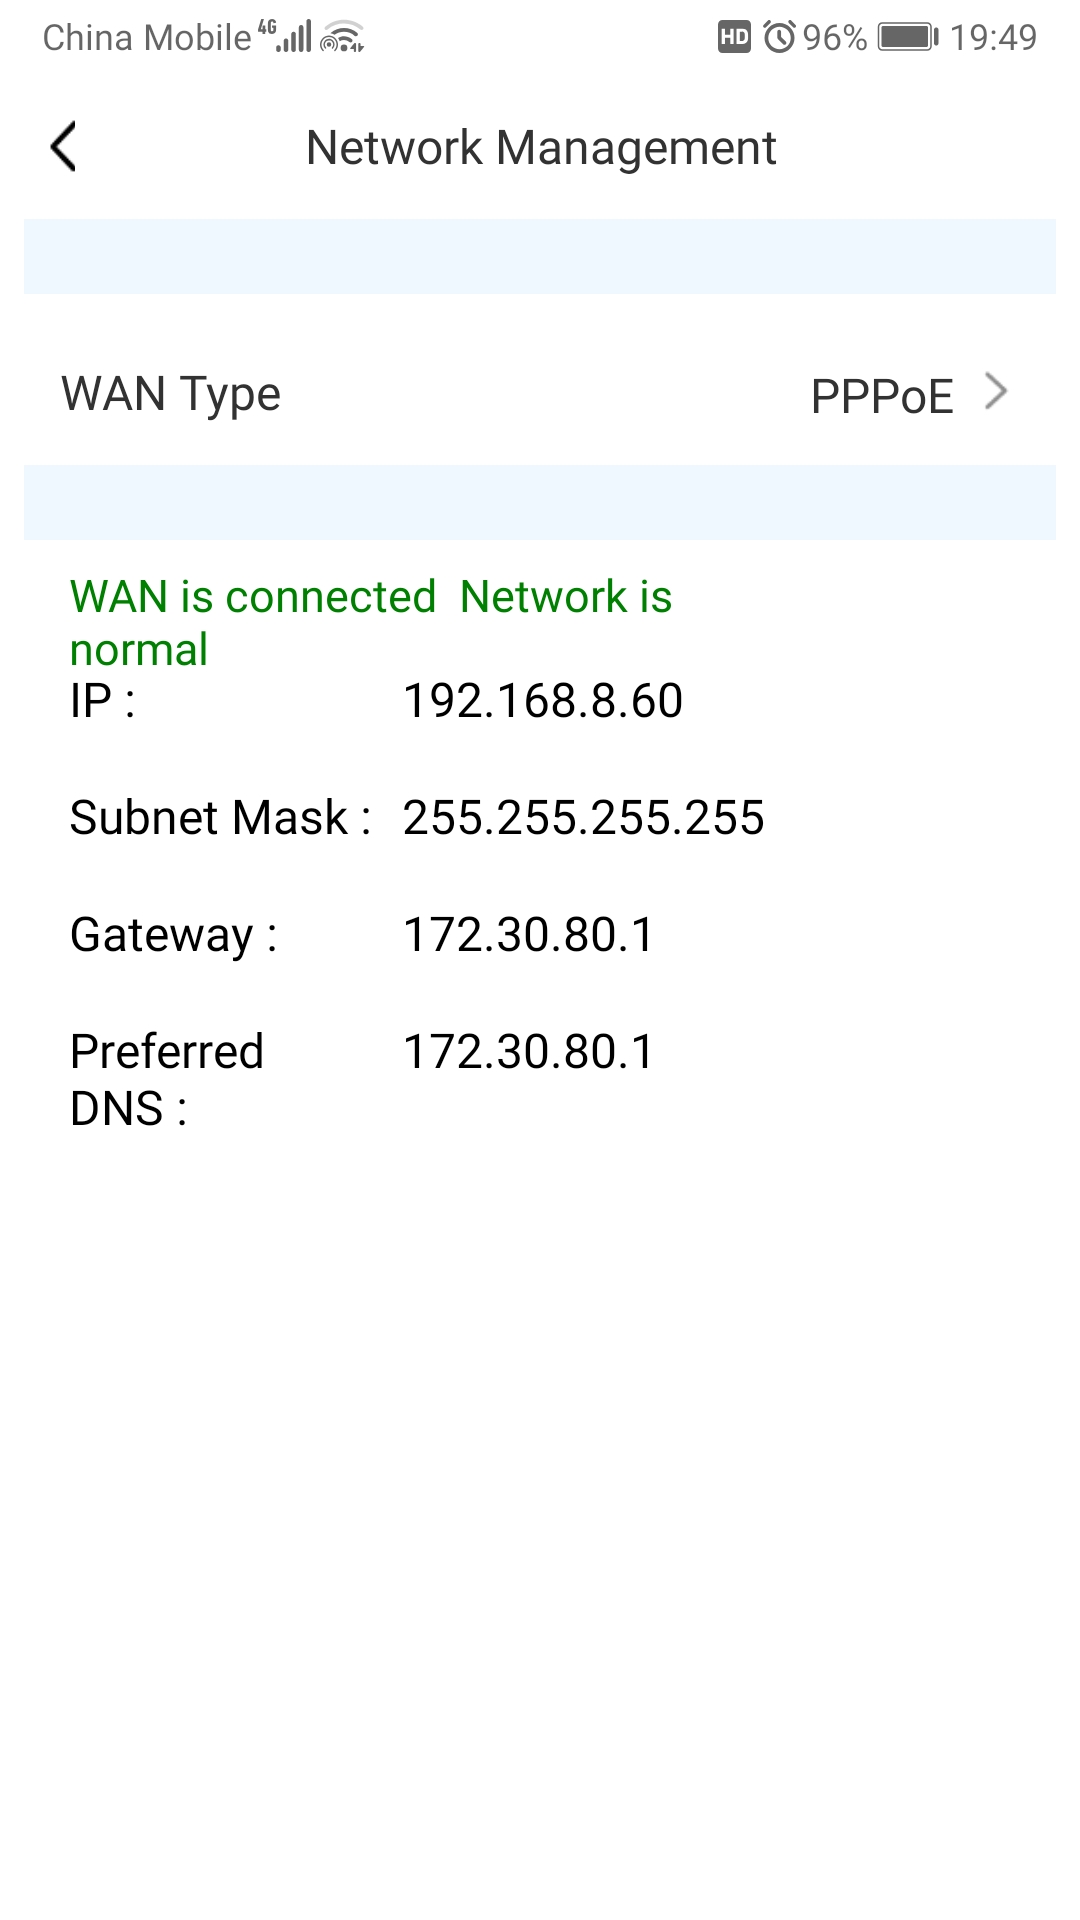Tap the alarm clock status icon
This screenshot has width=1080, height=1920.
pyautogui.click(x=779, y=38)
